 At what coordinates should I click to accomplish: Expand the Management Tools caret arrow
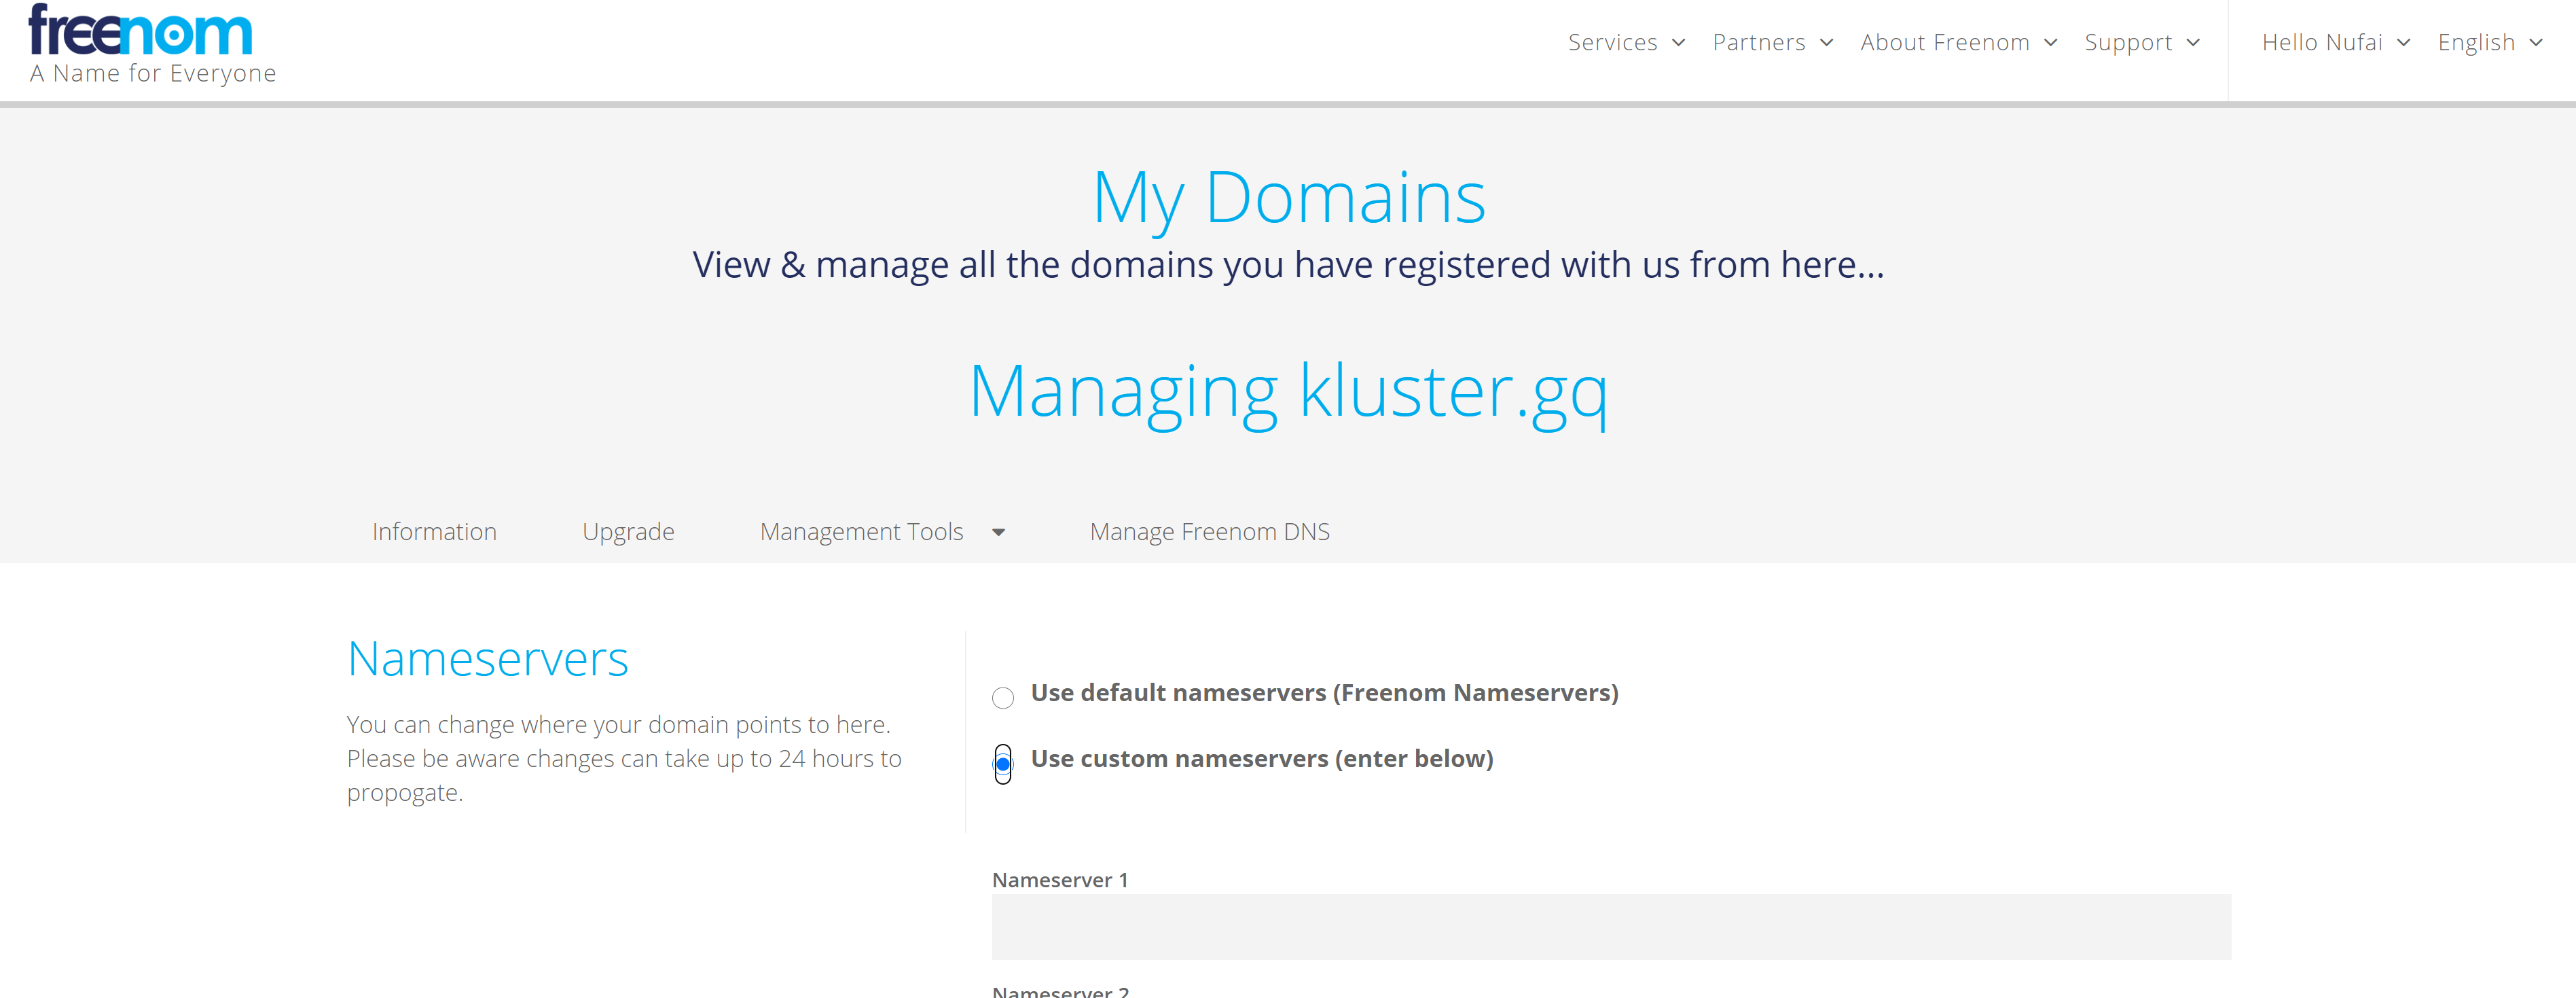tap(998, 533)
